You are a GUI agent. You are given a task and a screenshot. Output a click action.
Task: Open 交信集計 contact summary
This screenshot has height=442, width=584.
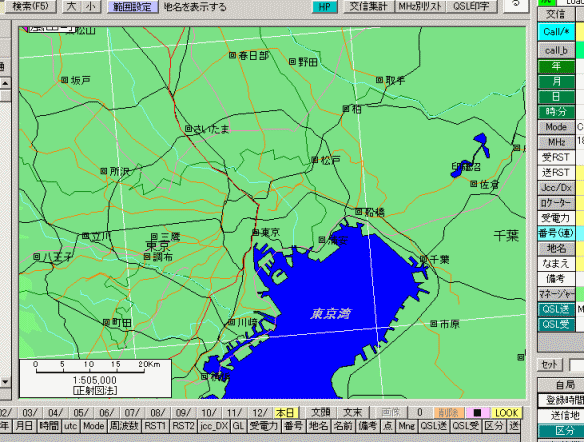pyautogui.click(x=368, y=6)
